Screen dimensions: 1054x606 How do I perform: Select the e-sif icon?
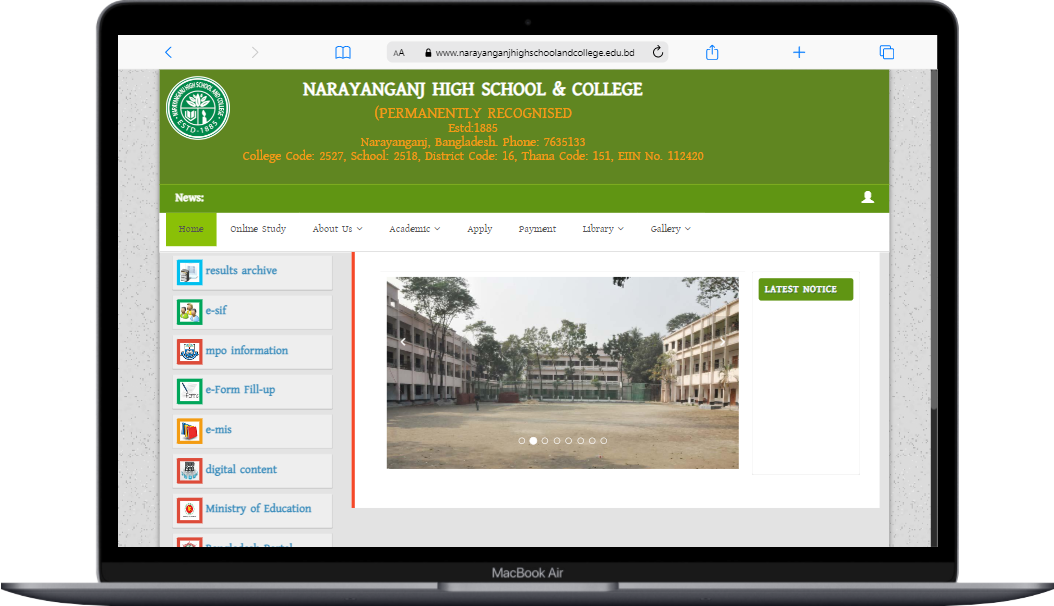click(190, 311)
